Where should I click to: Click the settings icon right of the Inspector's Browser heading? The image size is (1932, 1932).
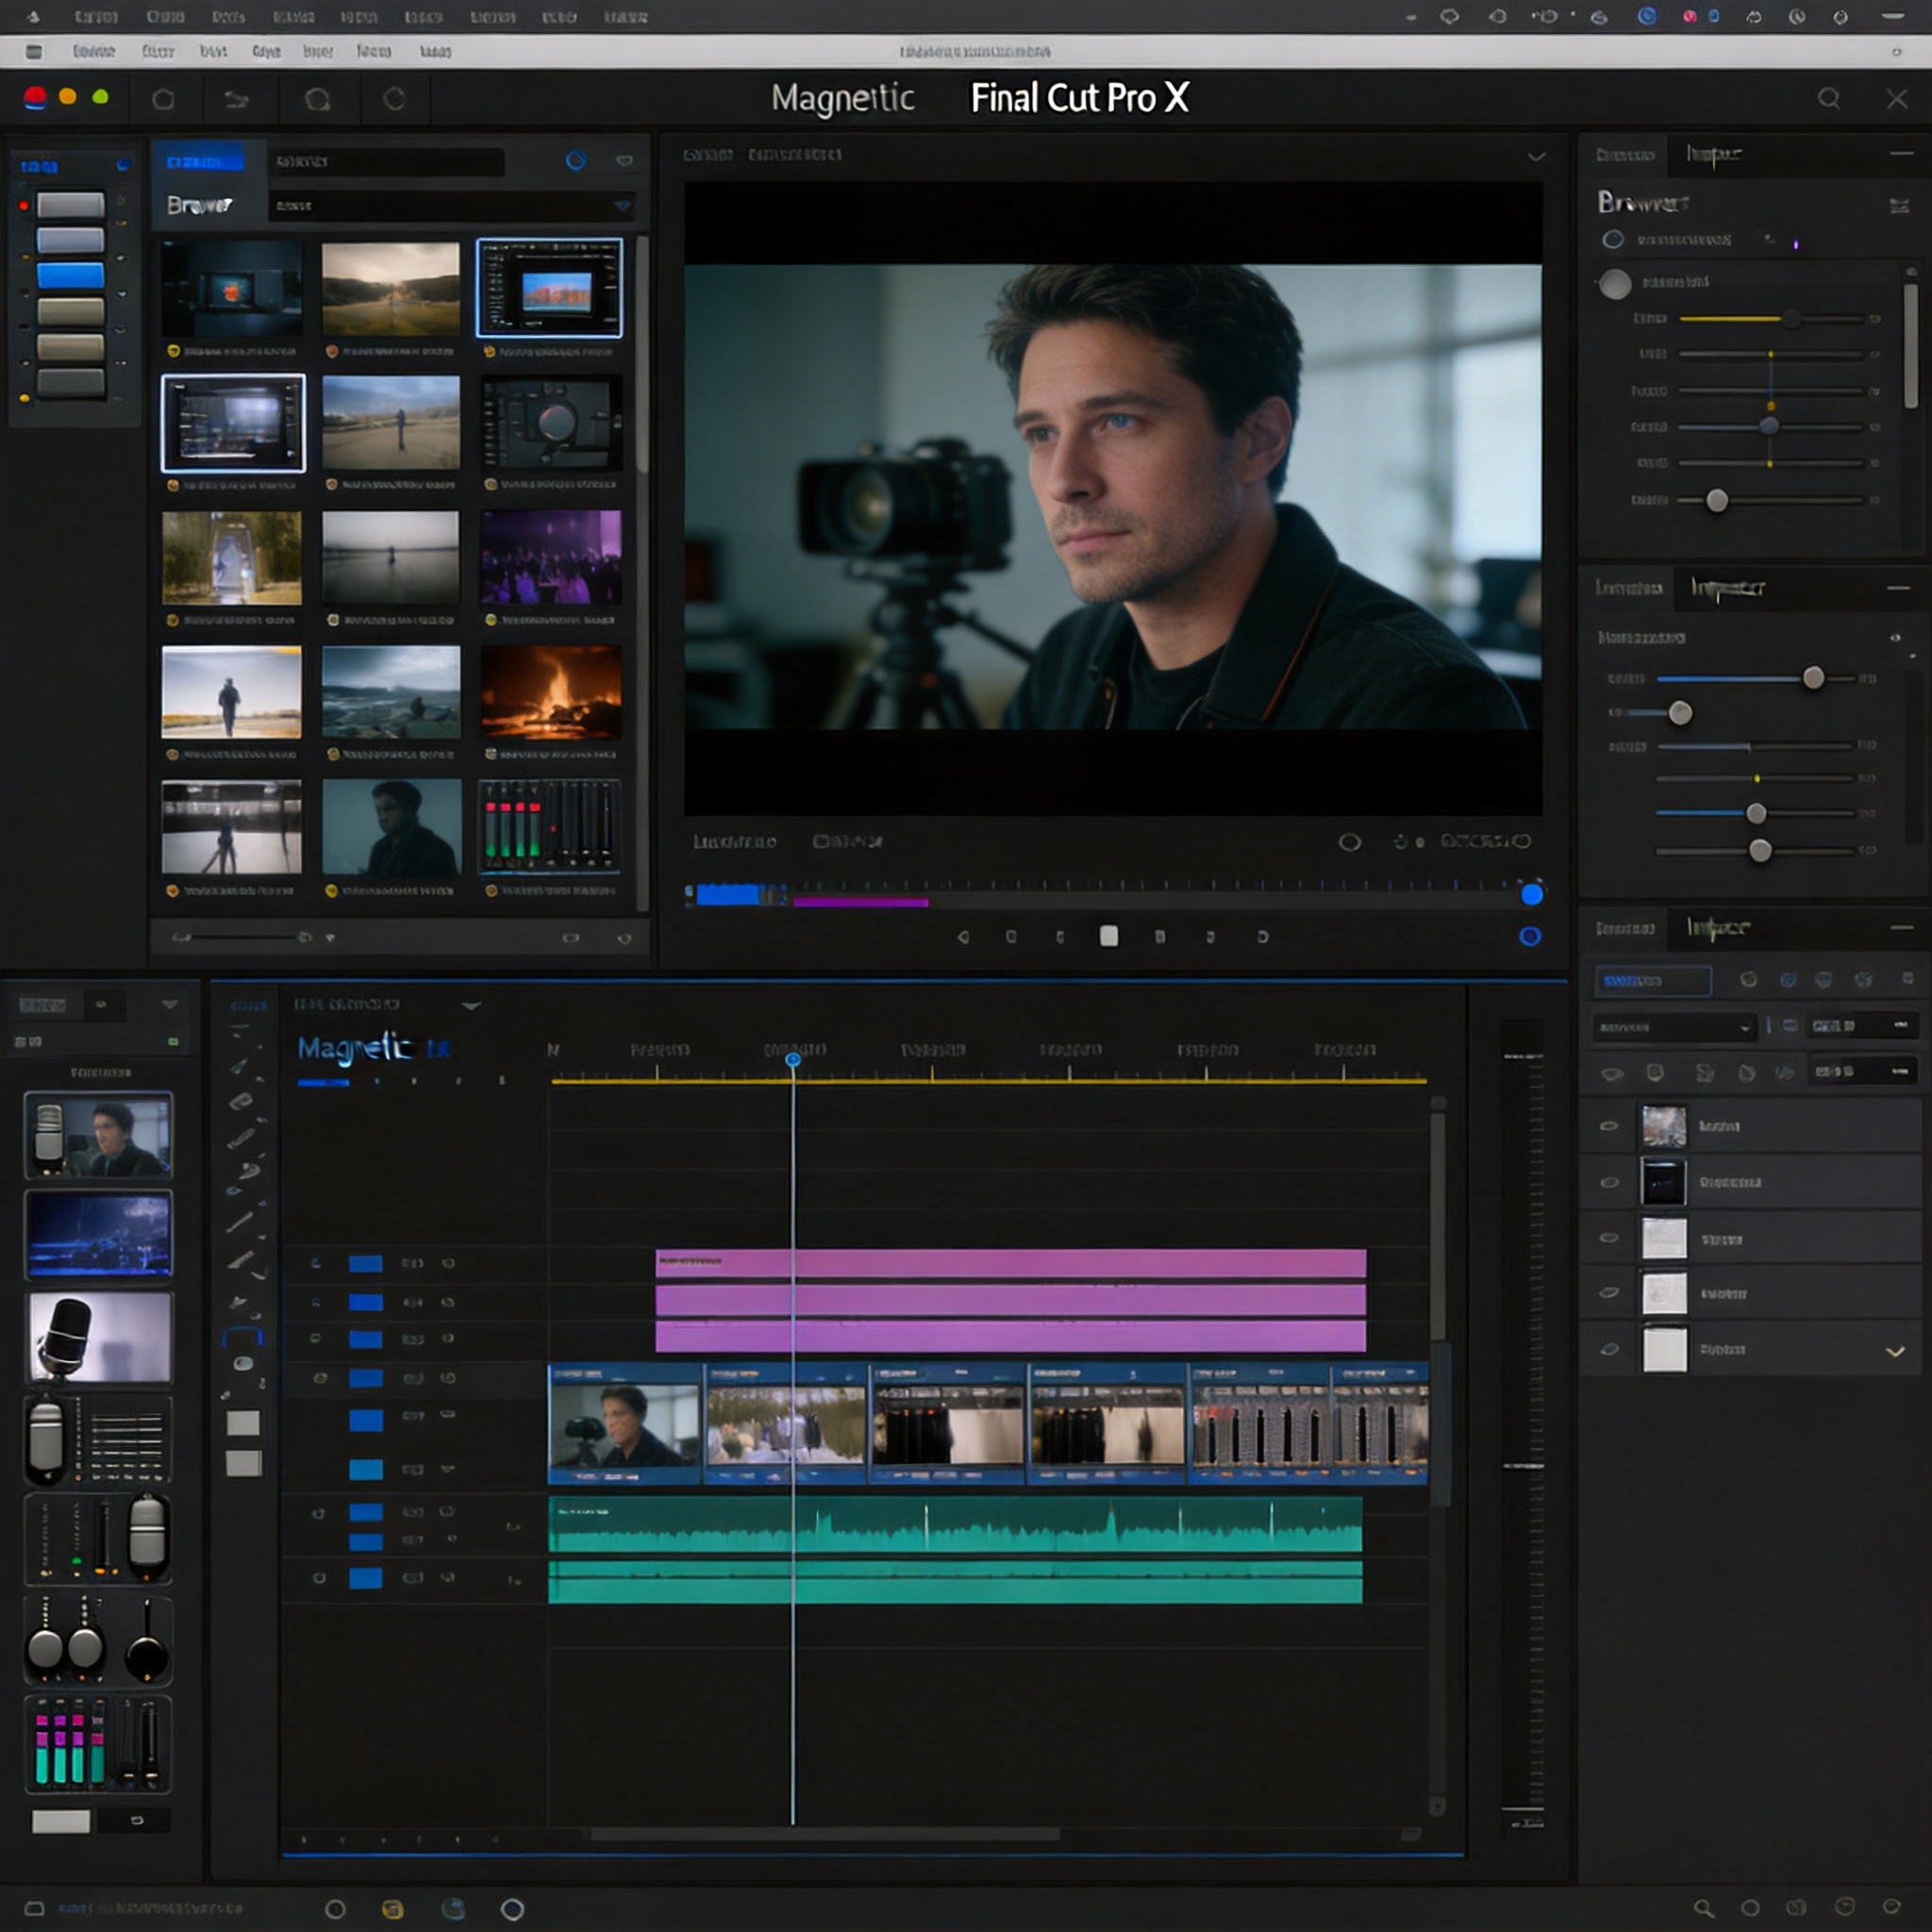(1898, 205)
